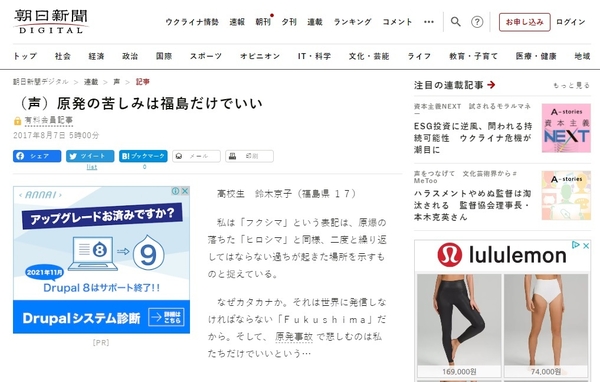Click the help question mark icon
The height and width of the screenshot is (382, 600).
coord(477,22)
